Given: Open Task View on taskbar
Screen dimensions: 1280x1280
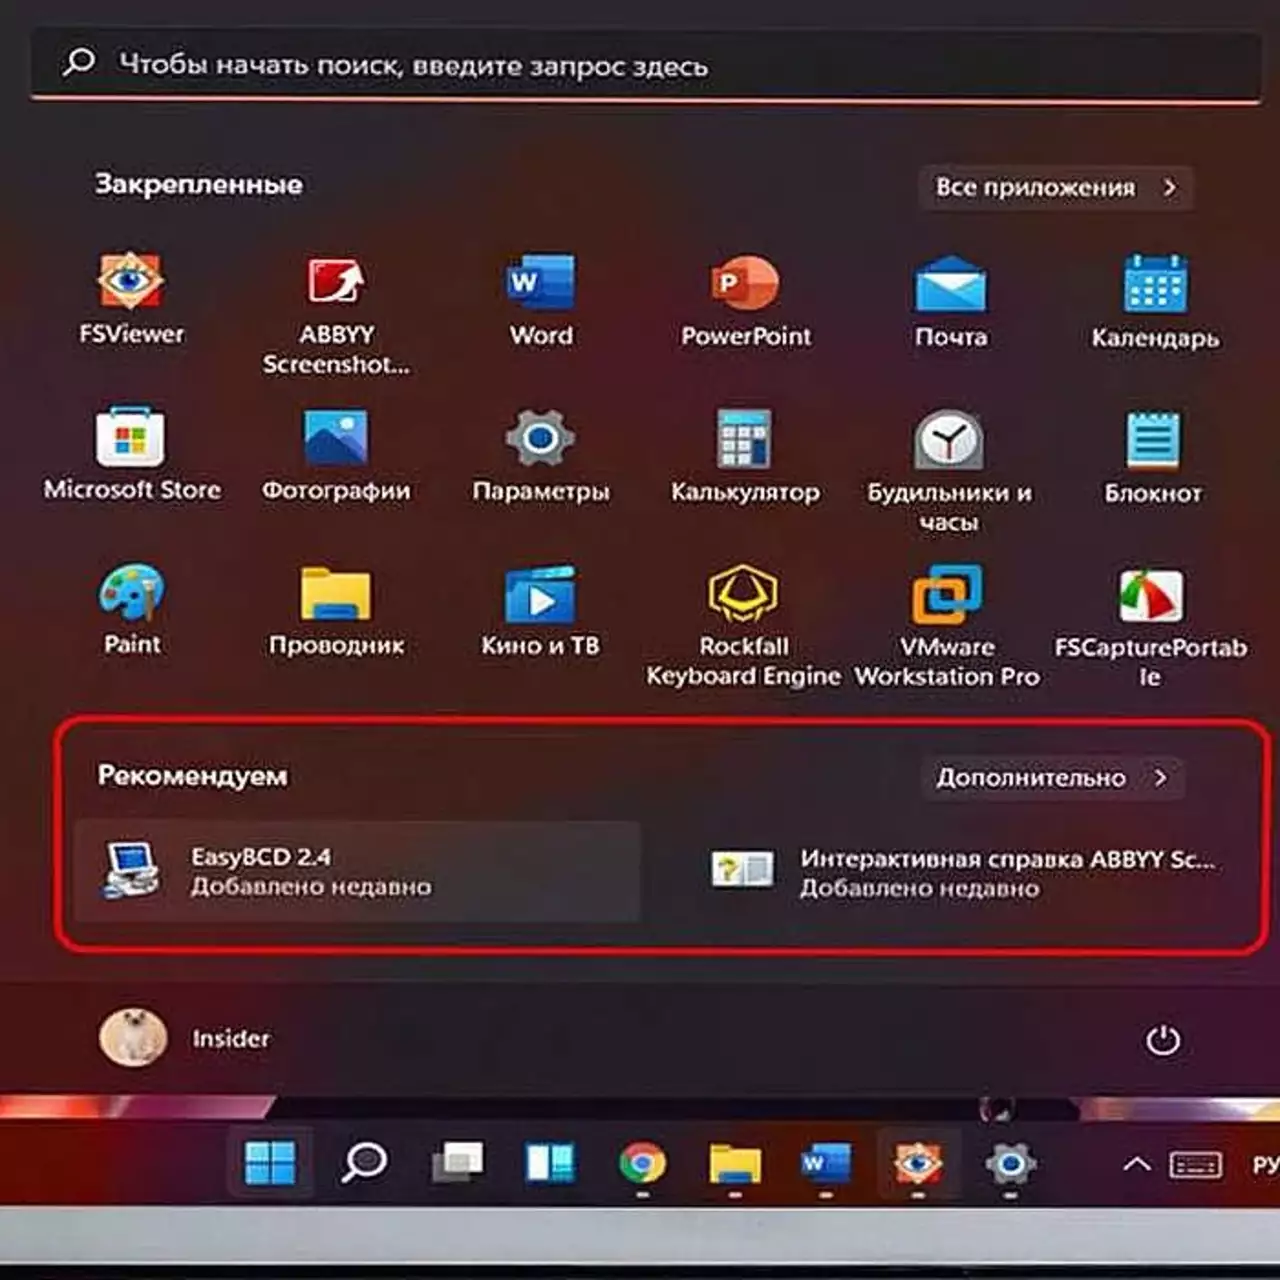Looking at the screenshot, I should (x=457, y=1162).
